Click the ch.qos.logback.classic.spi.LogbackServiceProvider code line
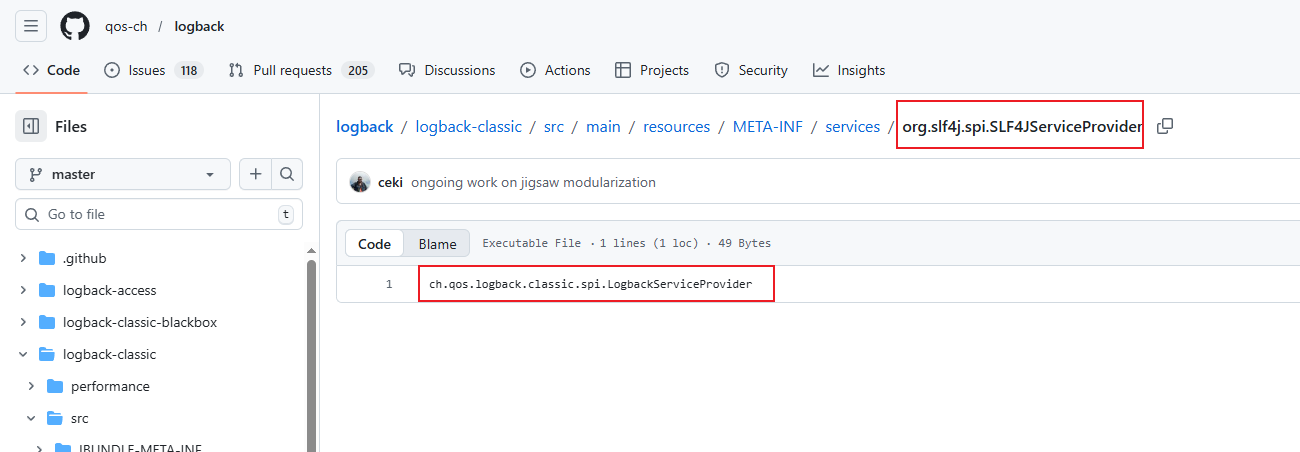Image resolution: width=1300 pixels, height=452 pixels. coord(590,285)
